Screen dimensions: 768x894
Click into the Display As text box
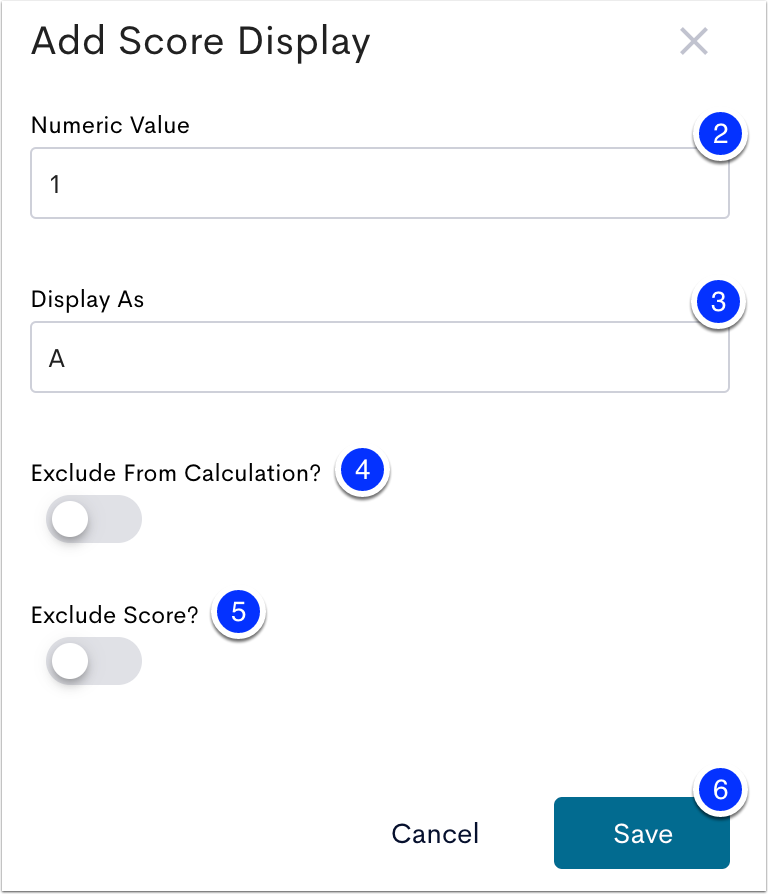pos(380,357)
